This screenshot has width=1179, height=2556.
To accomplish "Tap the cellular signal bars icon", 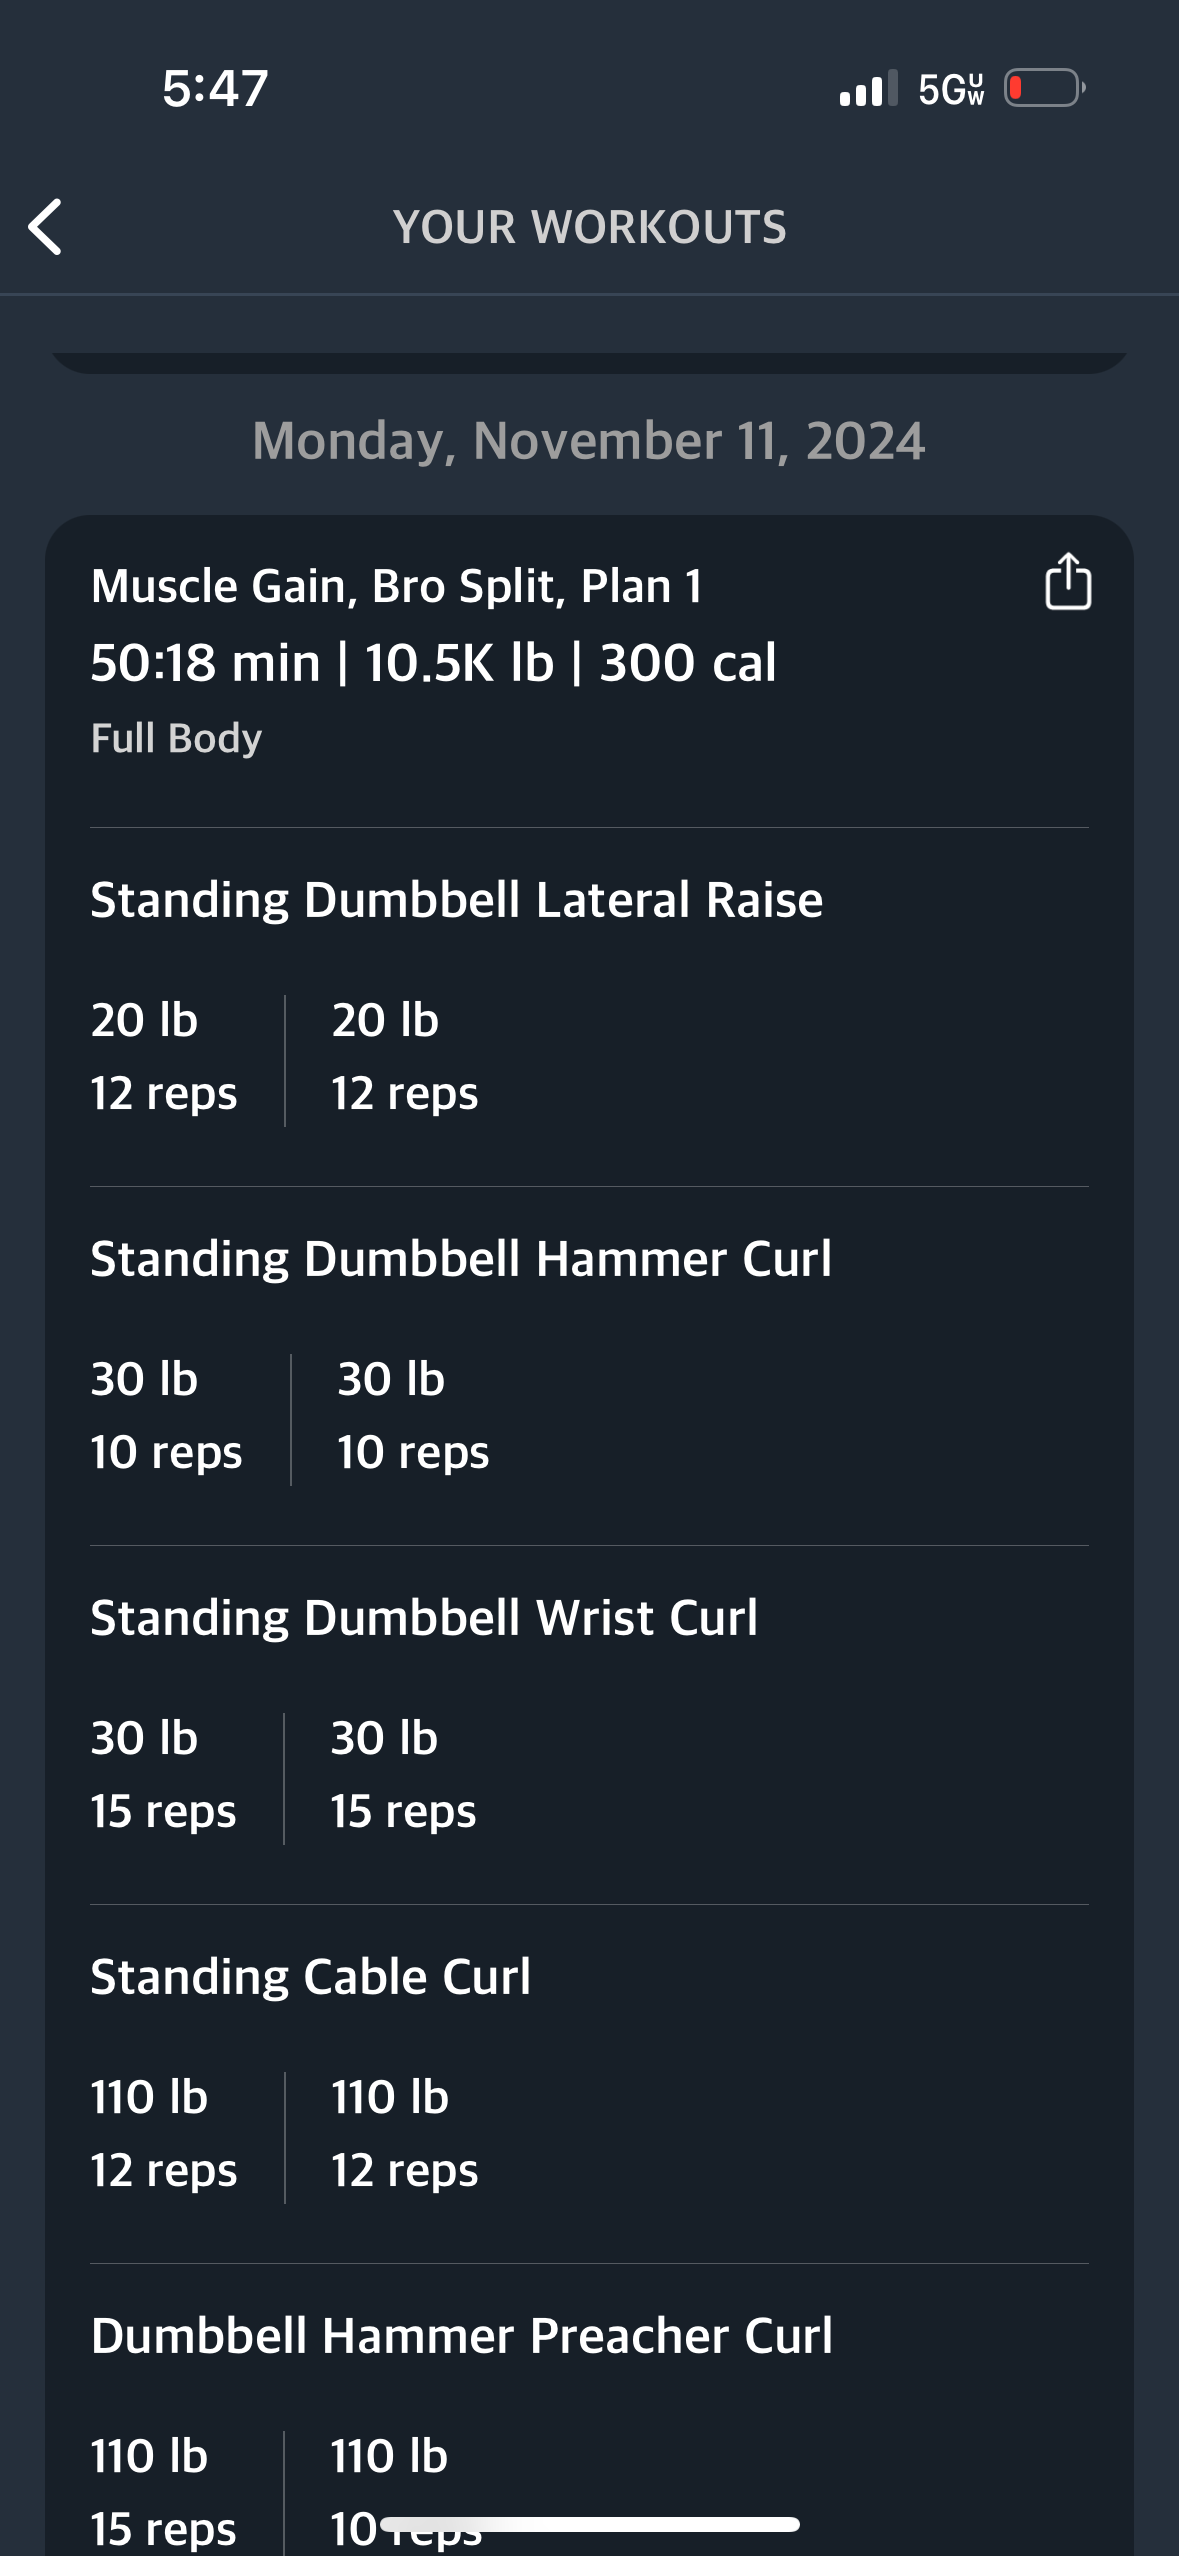I will click(x=868, y=88).
